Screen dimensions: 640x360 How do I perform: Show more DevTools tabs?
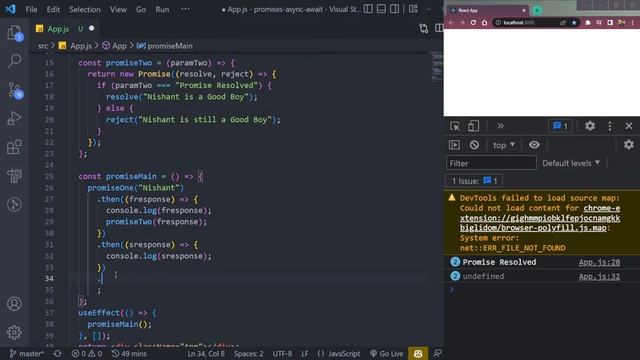[x=500, y=126]
